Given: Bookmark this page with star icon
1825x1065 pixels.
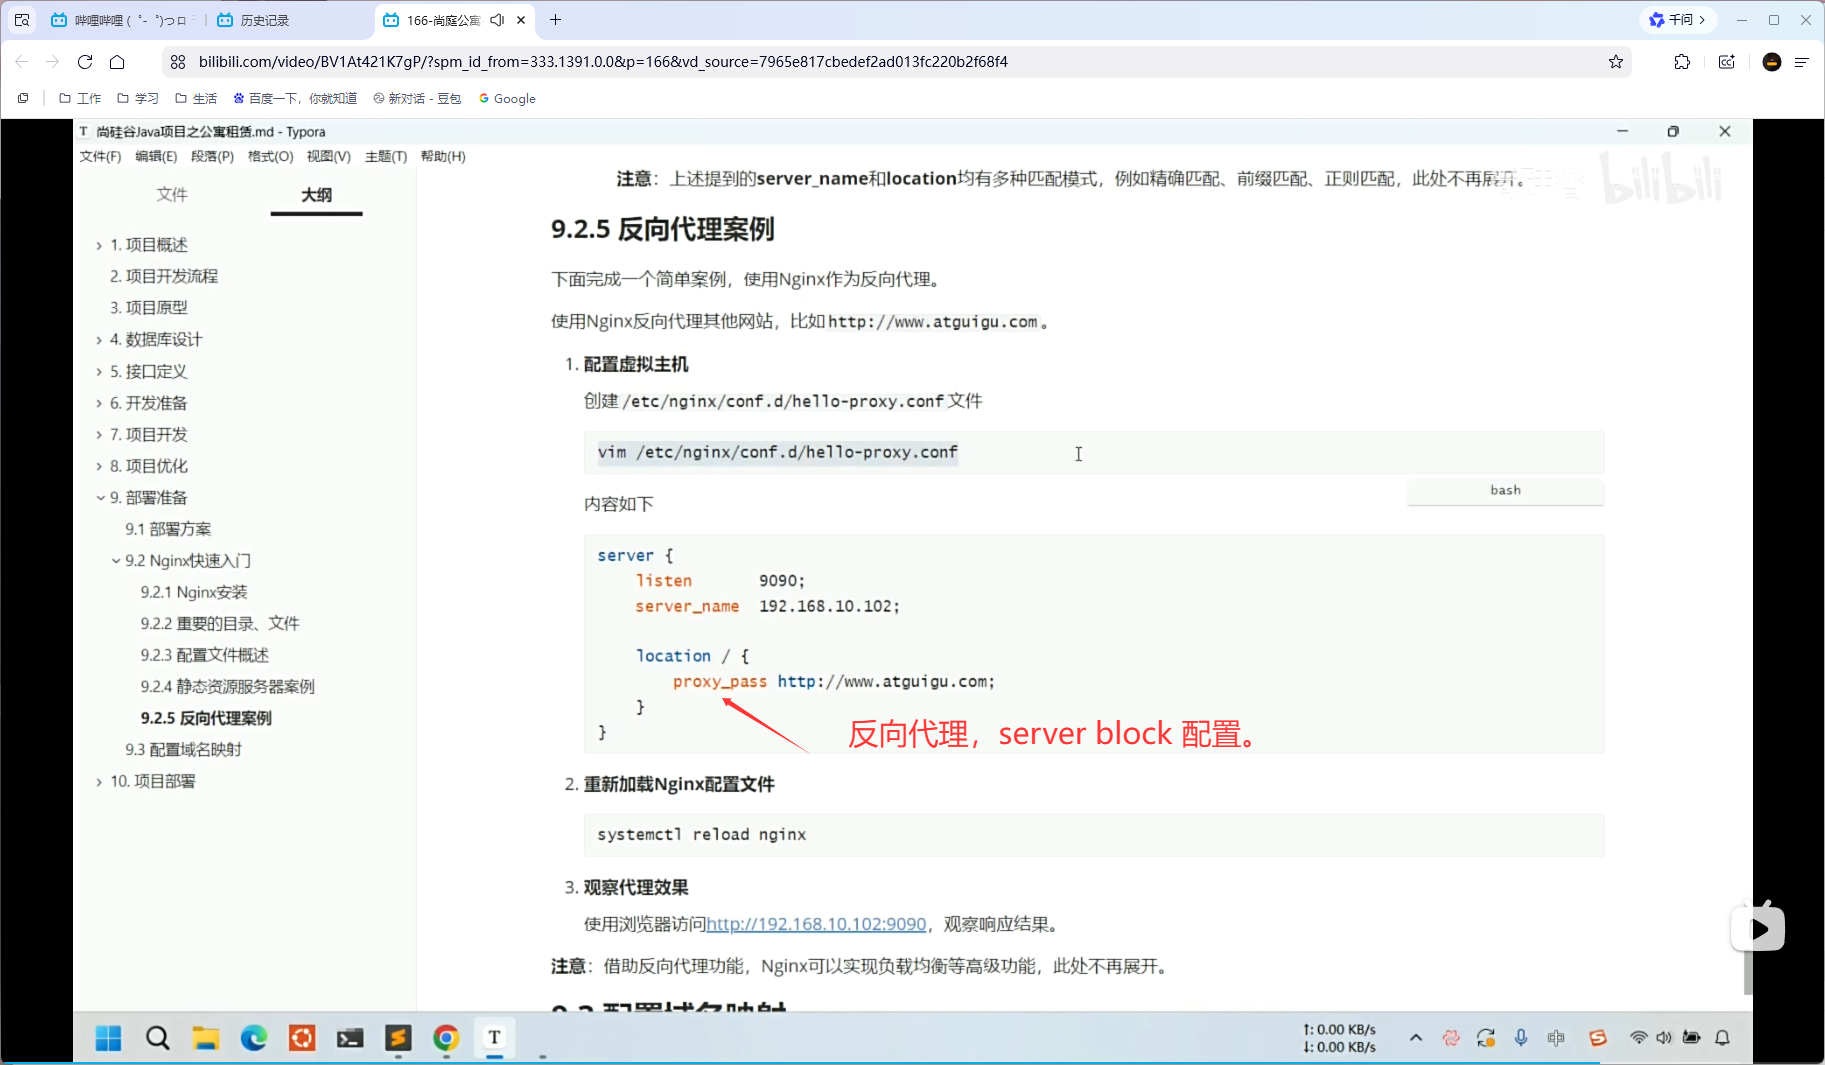Looking at the screenshot, I should 1616,62.
